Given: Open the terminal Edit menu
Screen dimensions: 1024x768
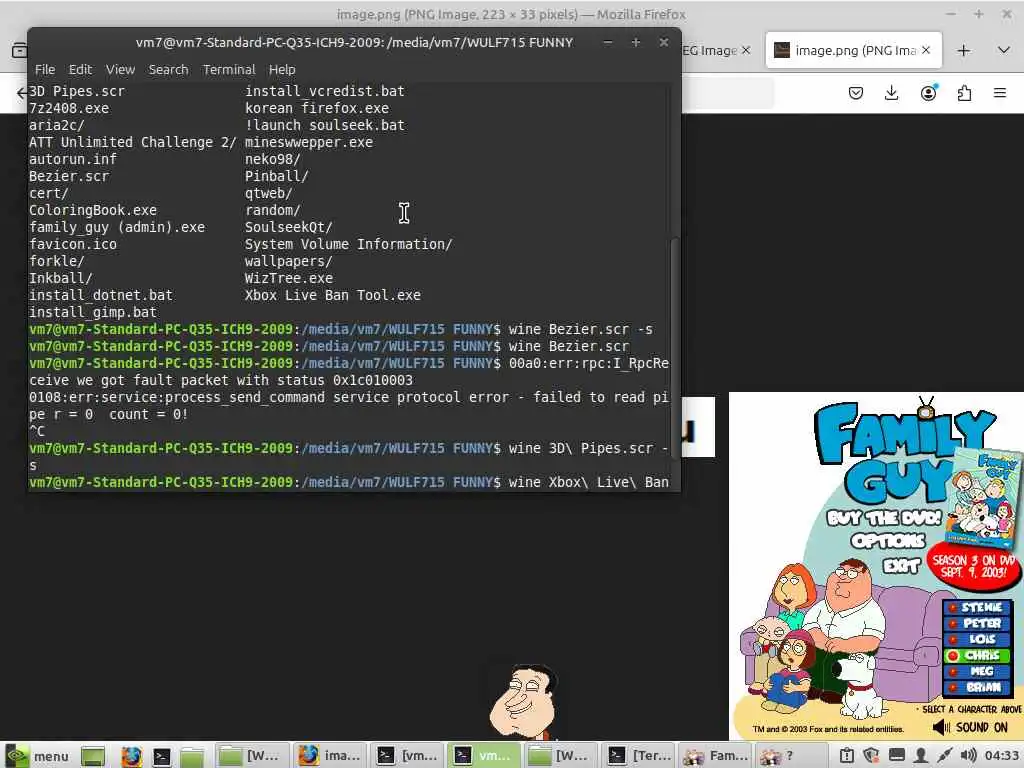Looking at the screenshot, I should pyautogui.click(x=80, y=69).
